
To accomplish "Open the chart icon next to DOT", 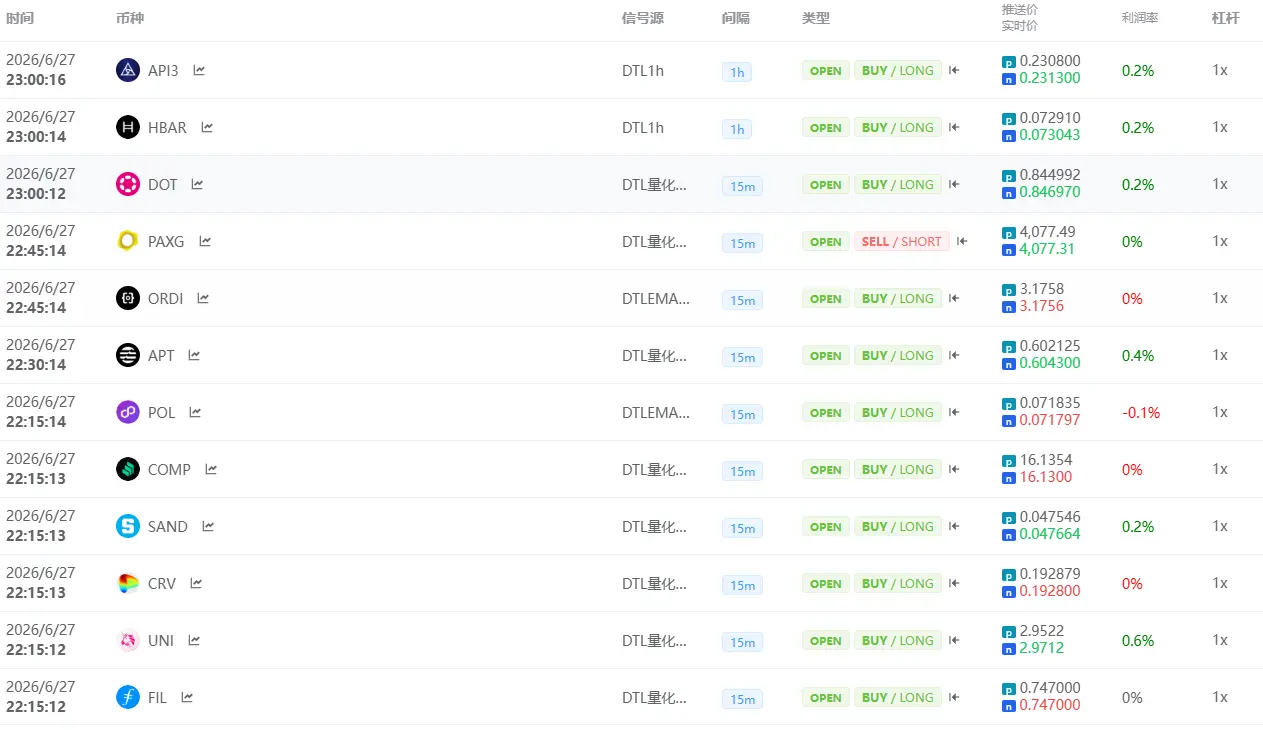I will click(197, 184).
